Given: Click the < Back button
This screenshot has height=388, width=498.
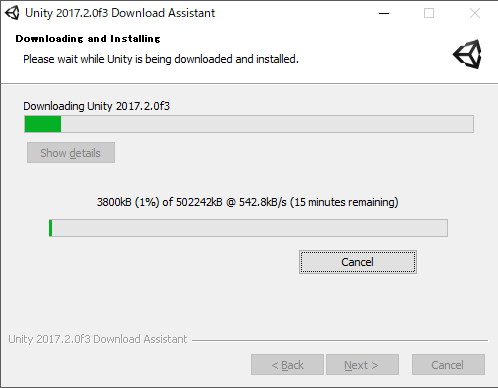Looking at the screenshot, I should pos(287,365).
